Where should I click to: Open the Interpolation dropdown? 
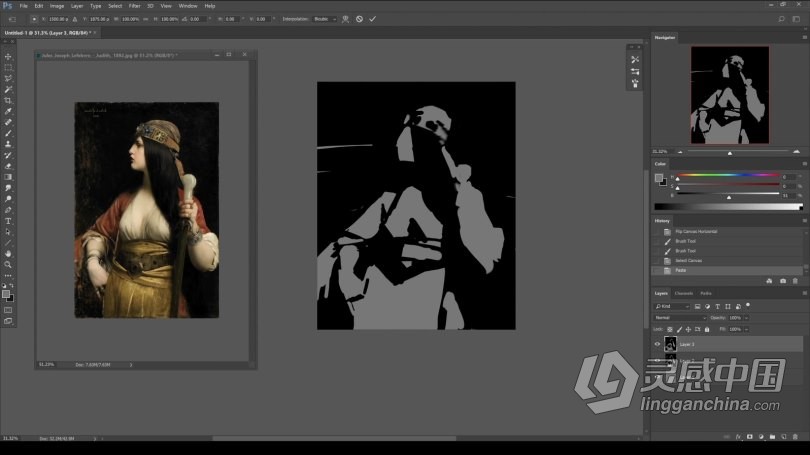325,19
